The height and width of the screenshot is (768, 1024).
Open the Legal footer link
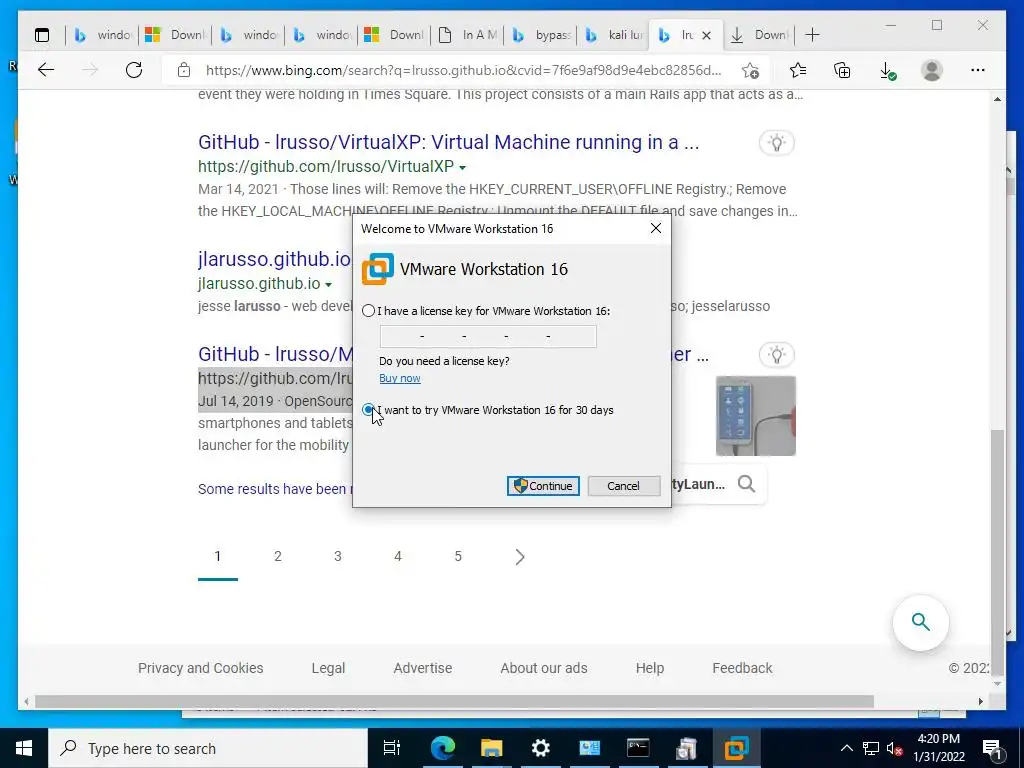[328, 668]
